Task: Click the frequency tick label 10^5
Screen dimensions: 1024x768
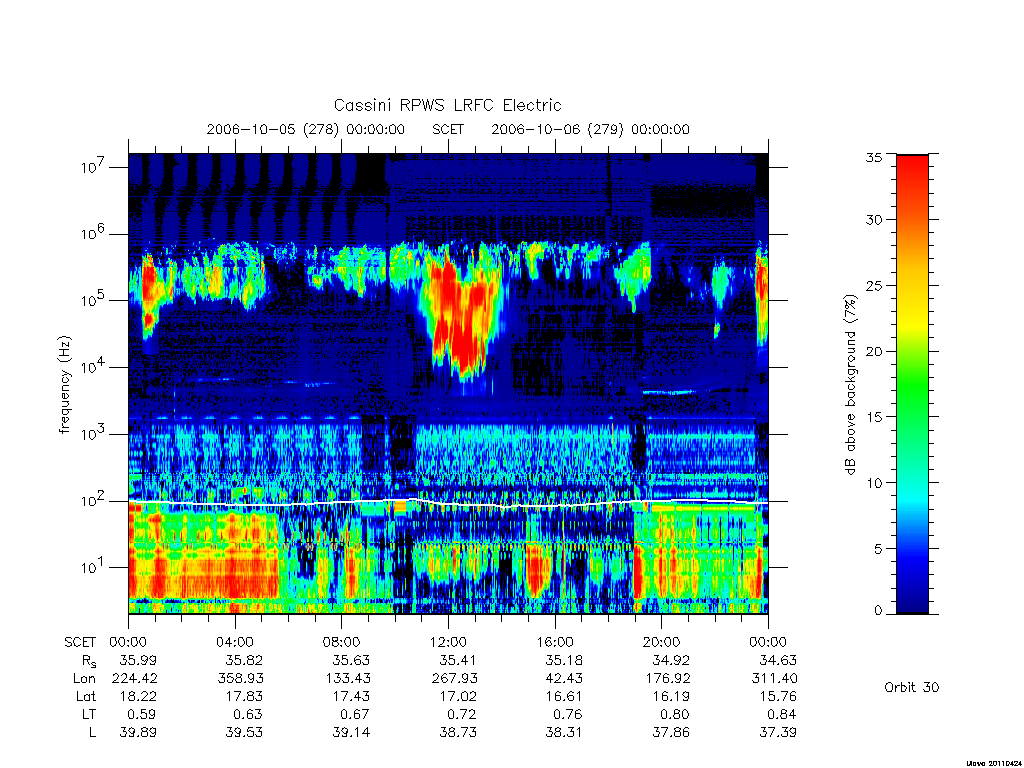Action: 93,300
